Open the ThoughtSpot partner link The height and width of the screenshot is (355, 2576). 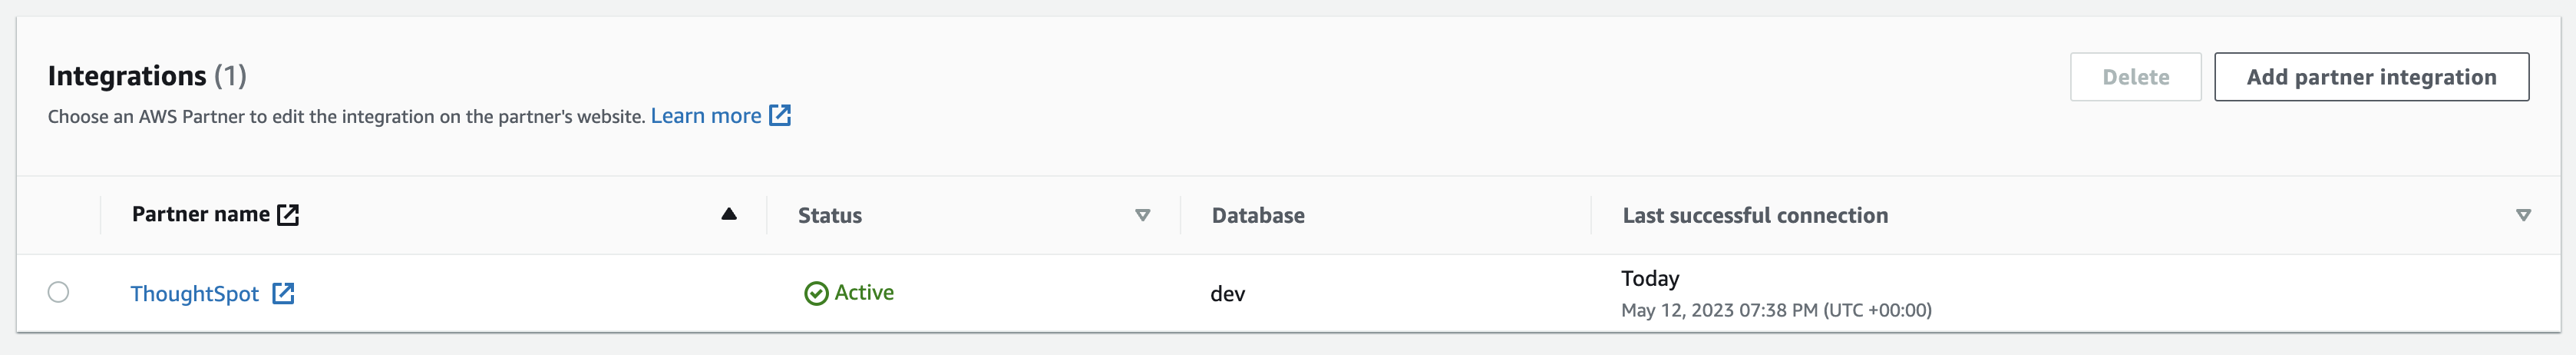[x=194, y=293]
